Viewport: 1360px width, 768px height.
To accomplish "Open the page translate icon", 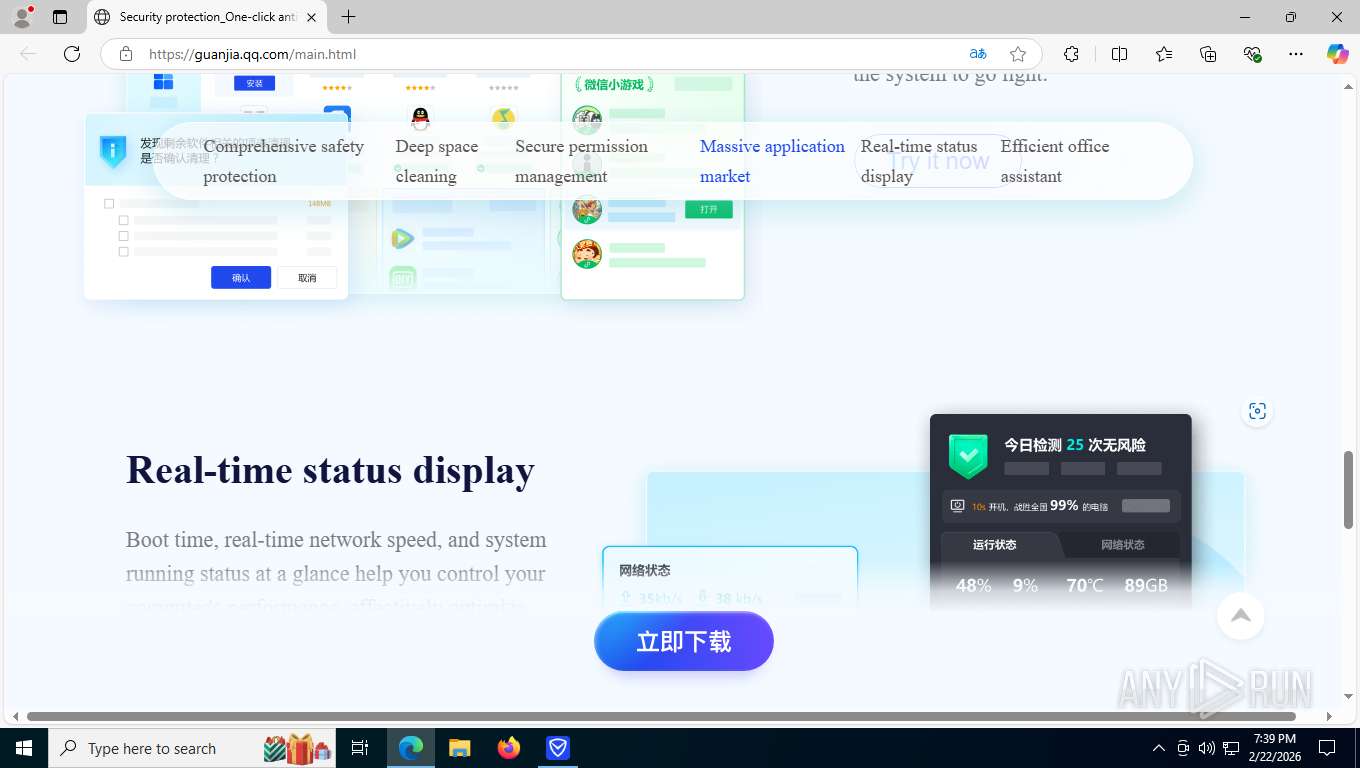I will click(978, 54).
